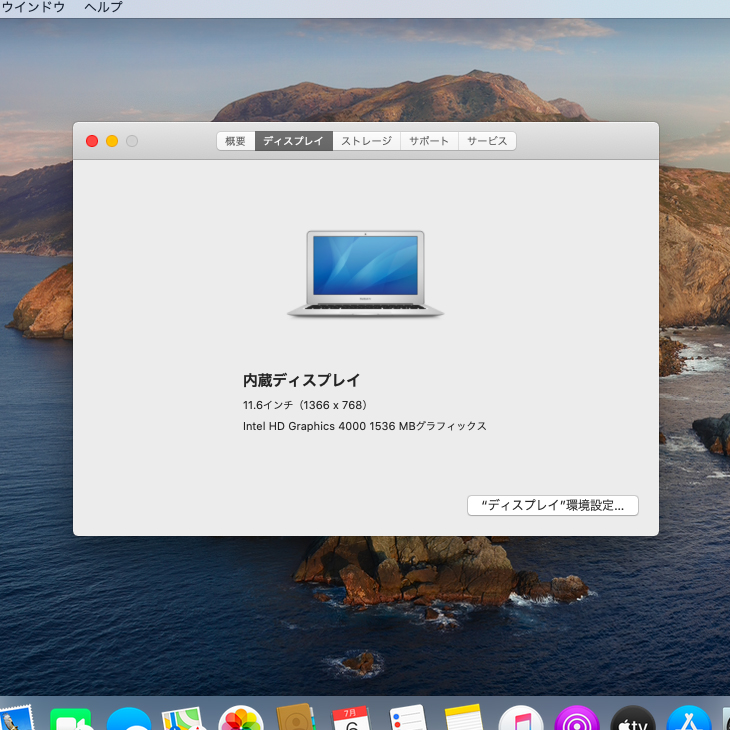Screen dimensions: 730x730
Task: Launch Podcasts from the dock
Action: click(x=577, y=719)
